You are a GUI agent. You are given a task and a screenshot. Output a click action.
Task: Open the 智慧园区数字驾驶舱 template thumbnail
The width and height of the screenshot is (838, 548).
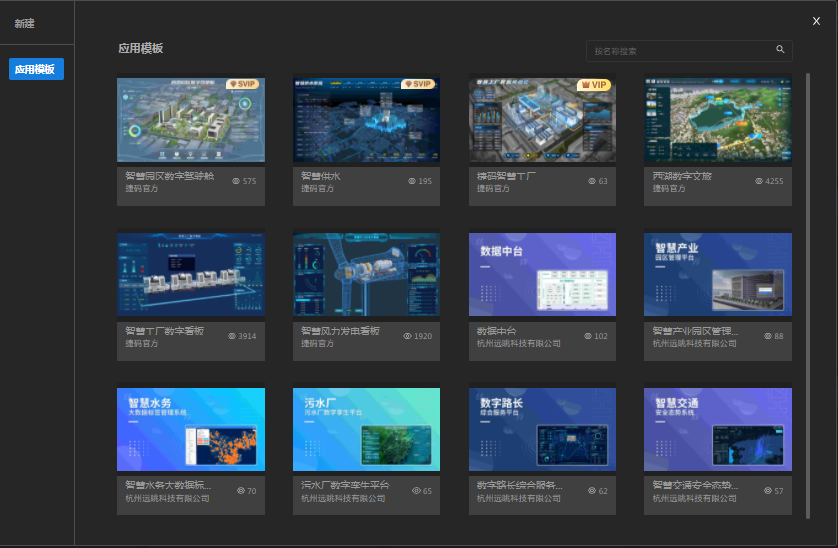[191, 120]
